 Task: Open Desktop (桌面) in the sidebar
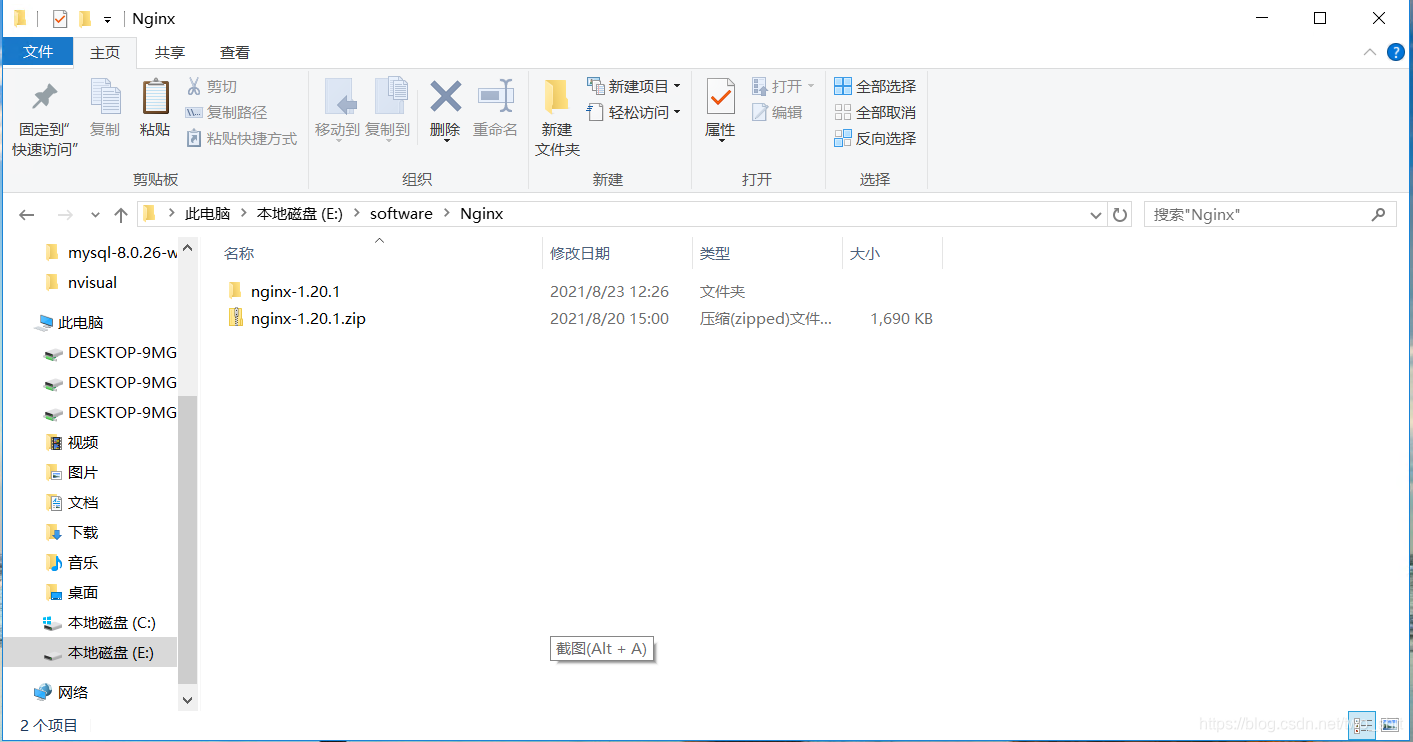73,593
